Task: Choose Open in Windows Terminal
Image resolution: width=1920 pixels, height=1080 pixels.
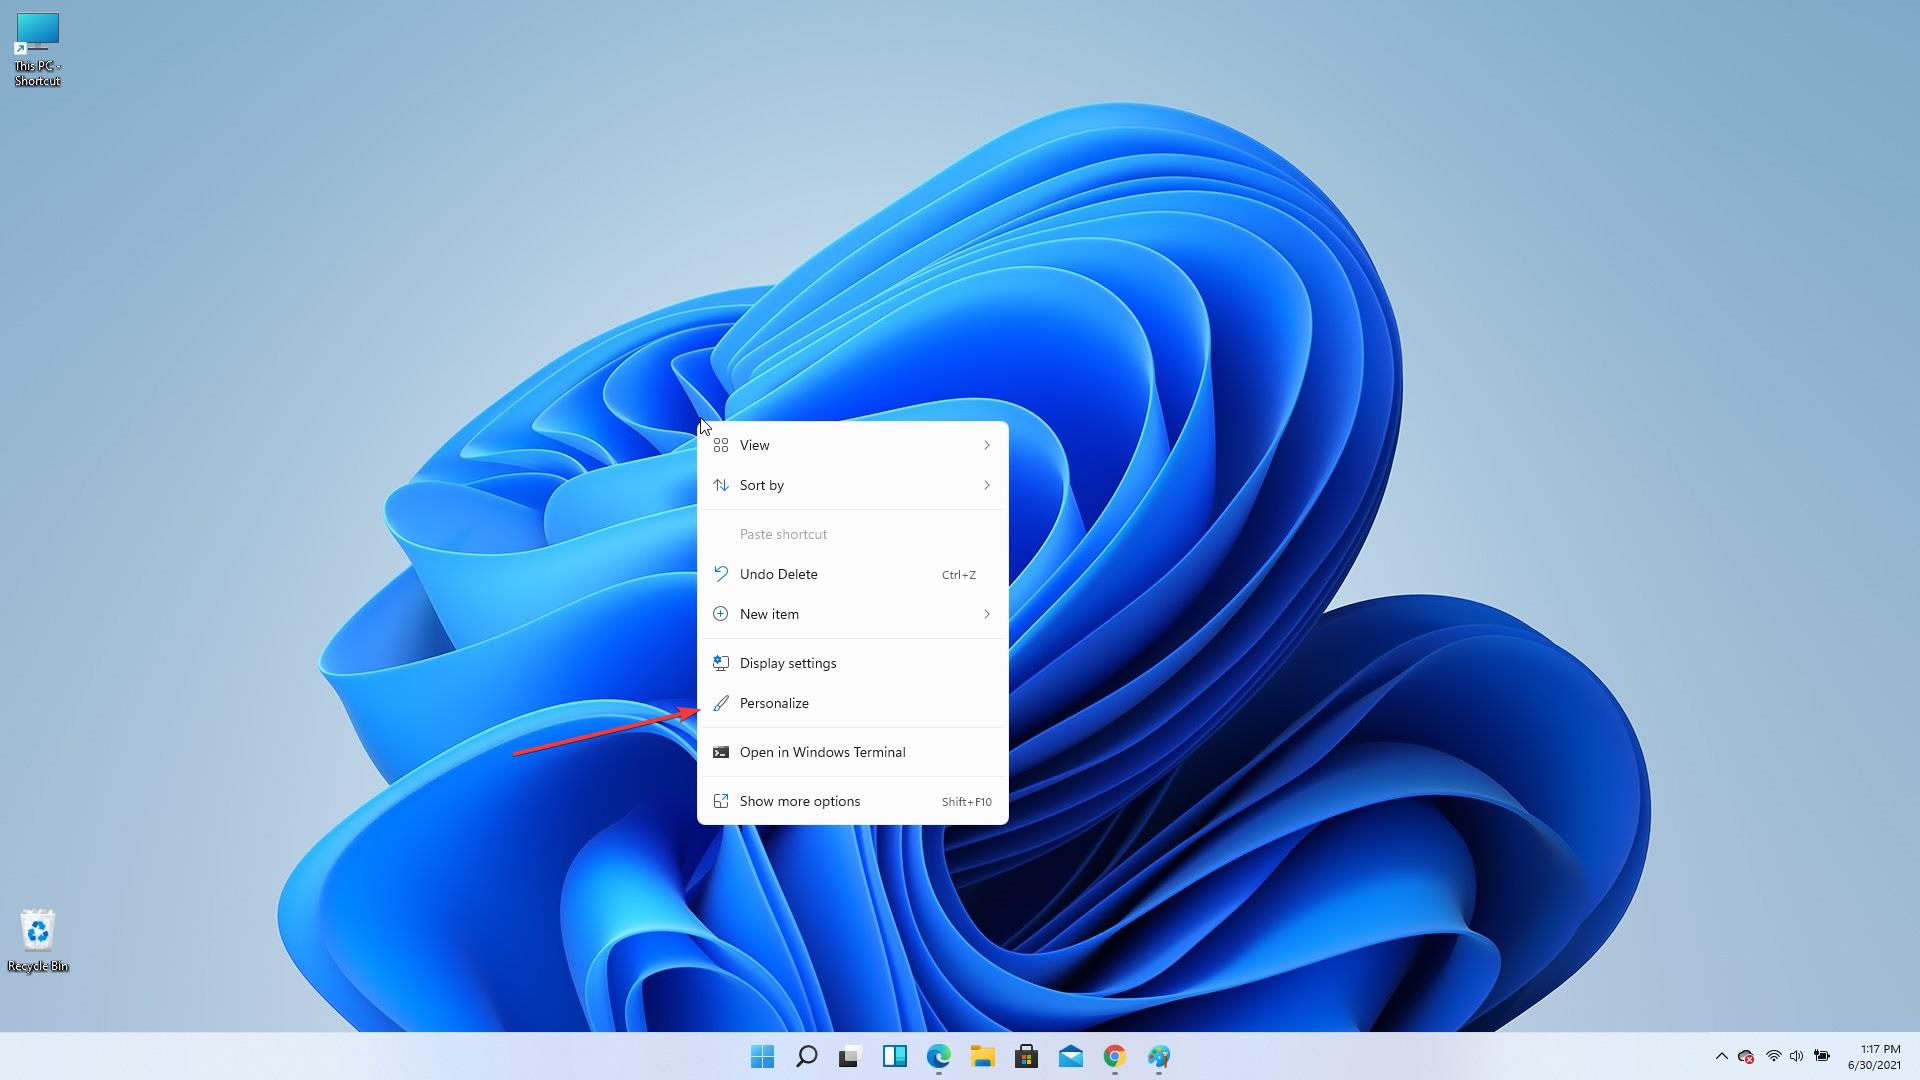Action: 852,752
